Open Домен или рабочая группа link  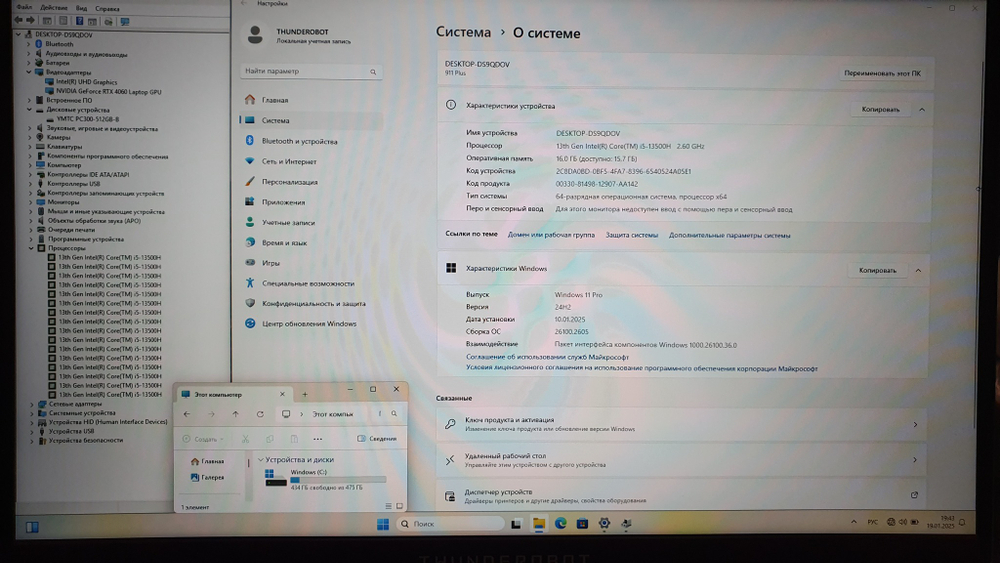pos(551,235)
